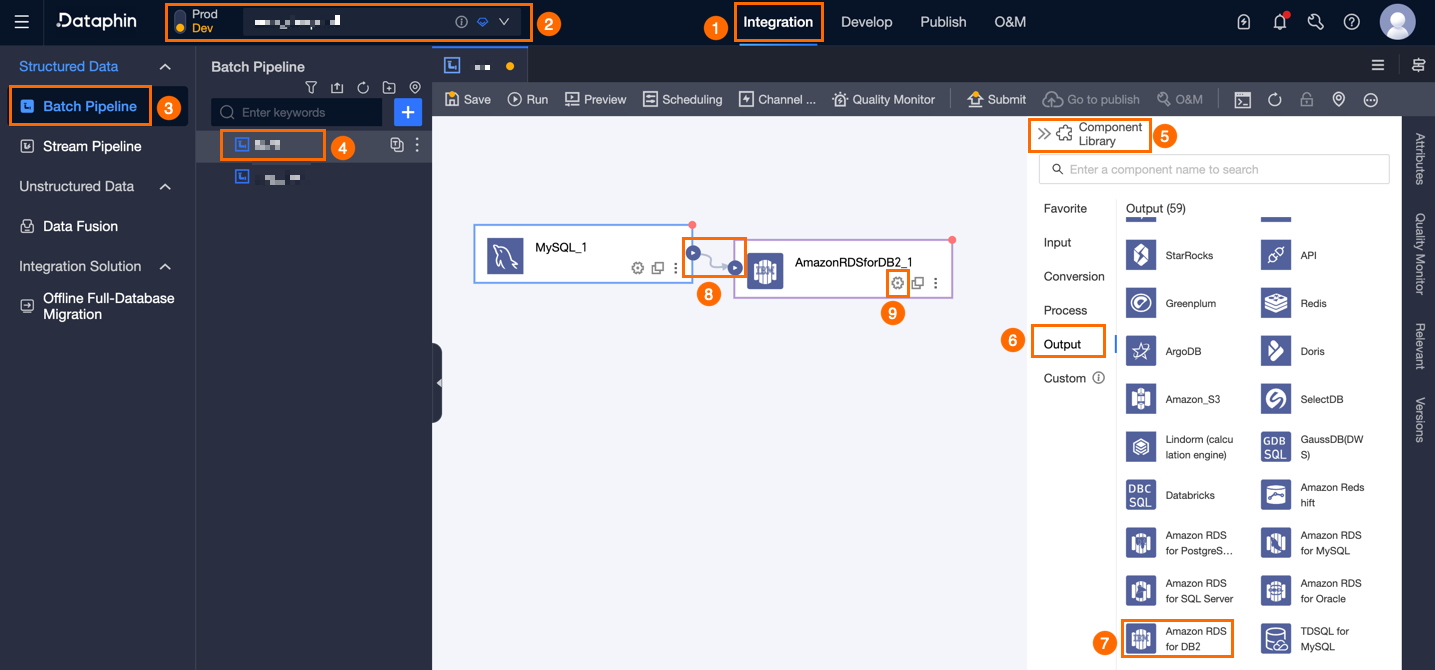Focus the Enter keywords search box
The height and width of the screenshot is (670, 1435).
point(296,112)
